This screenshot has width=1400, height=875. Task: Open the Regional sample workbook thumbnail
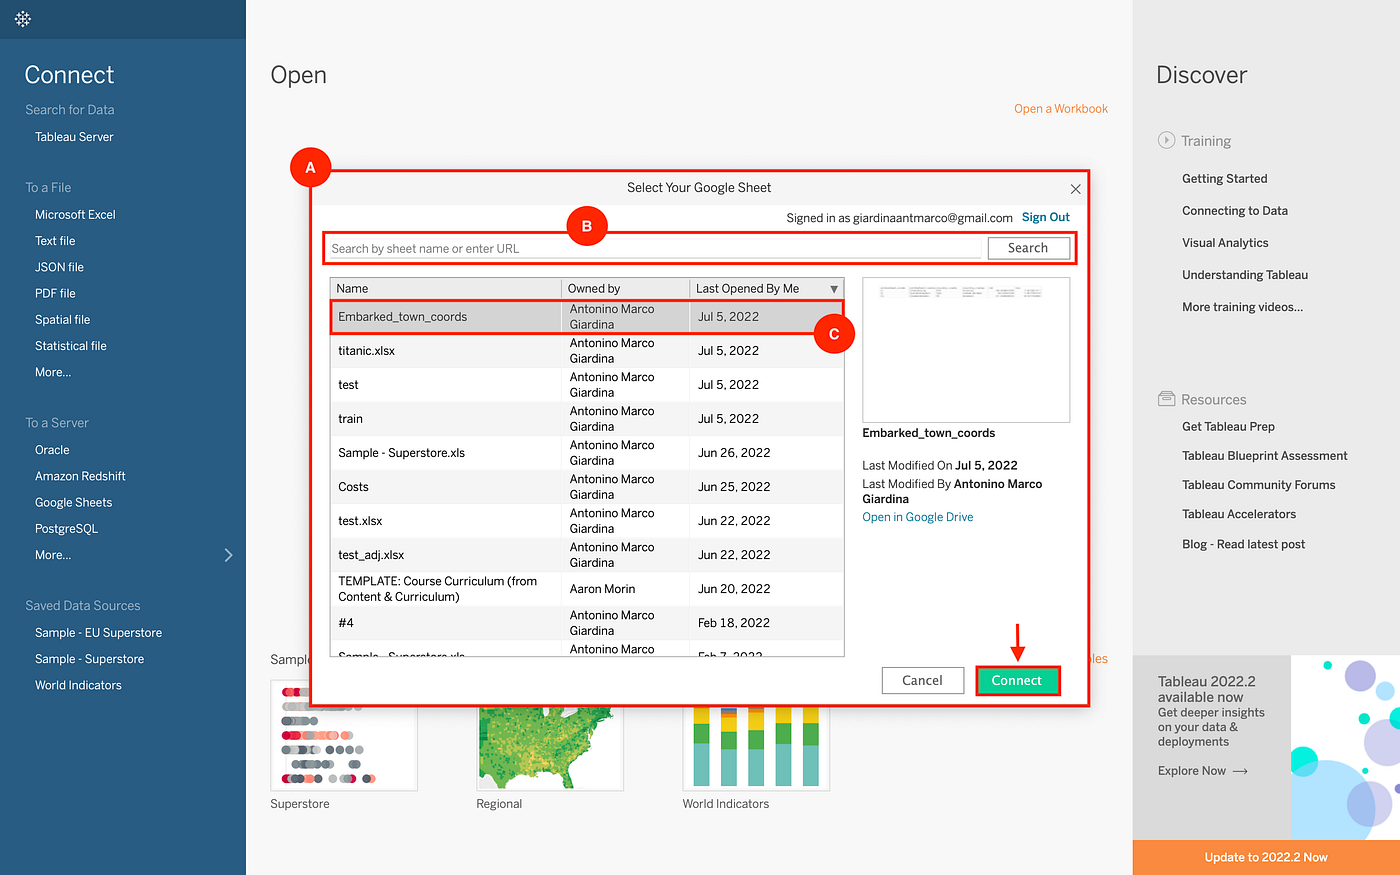point(549,745)
